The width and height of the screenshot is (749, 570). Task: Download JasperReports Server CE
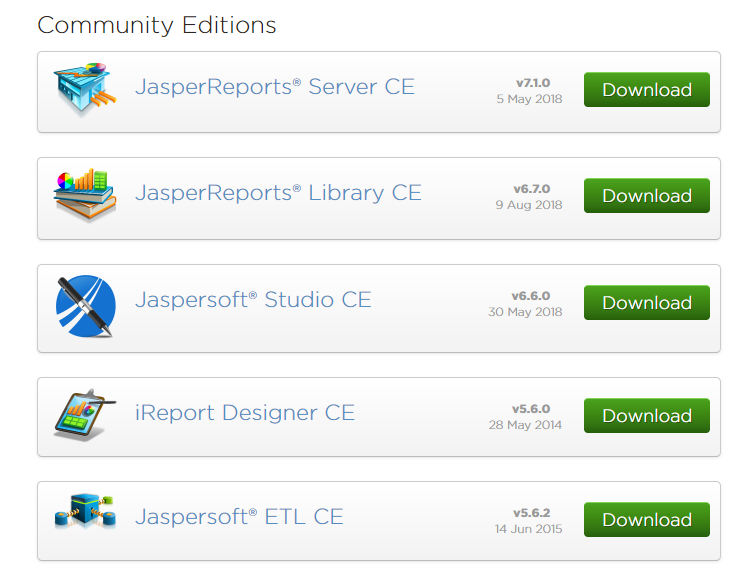(647, 90)
